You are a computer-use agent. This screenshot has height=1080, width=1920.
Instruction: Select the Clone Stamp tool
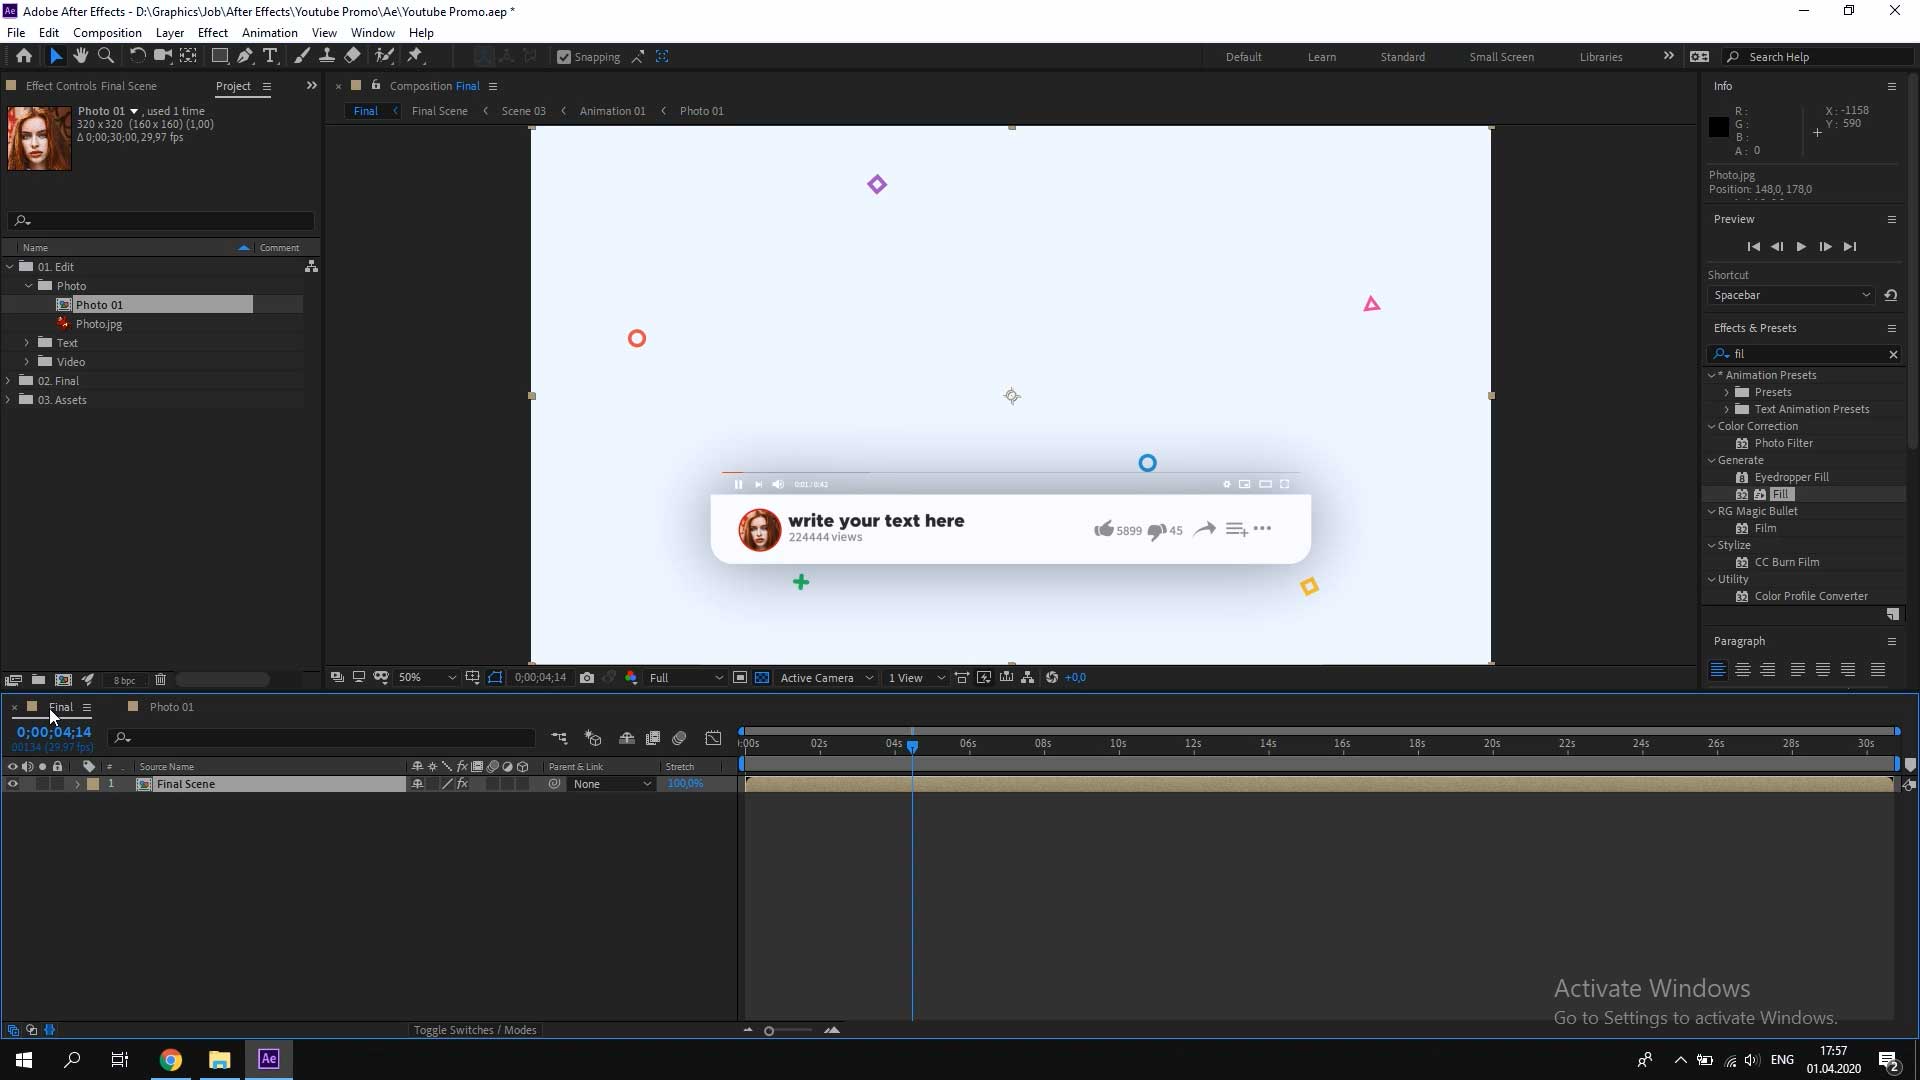[326, 56]
